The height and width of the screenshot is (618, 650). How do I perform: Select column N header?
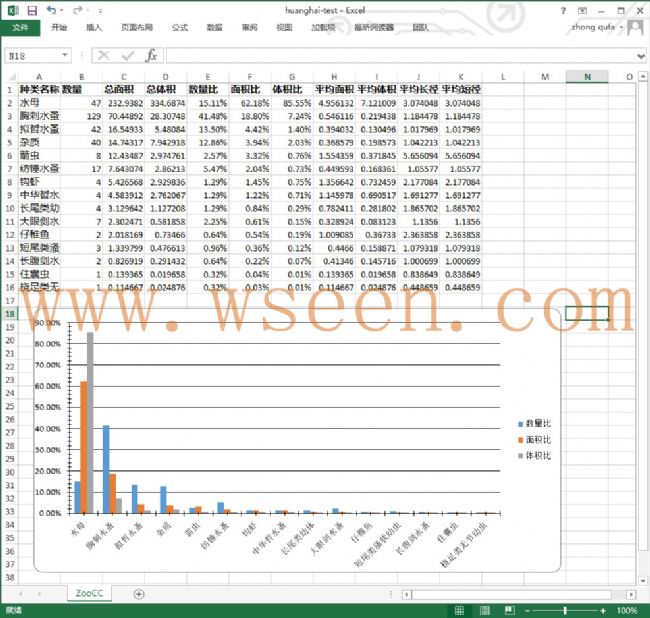pyautogui.click(x=587, y=76)
